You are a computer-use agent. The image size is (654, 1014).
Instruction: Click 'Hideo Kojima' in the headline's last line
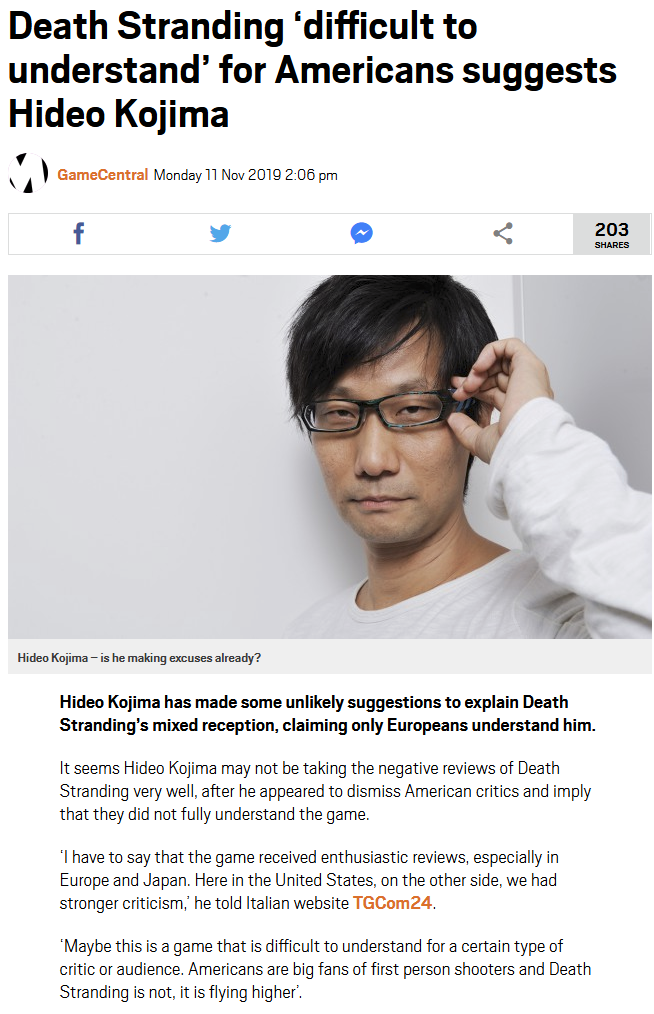(119, 114)
